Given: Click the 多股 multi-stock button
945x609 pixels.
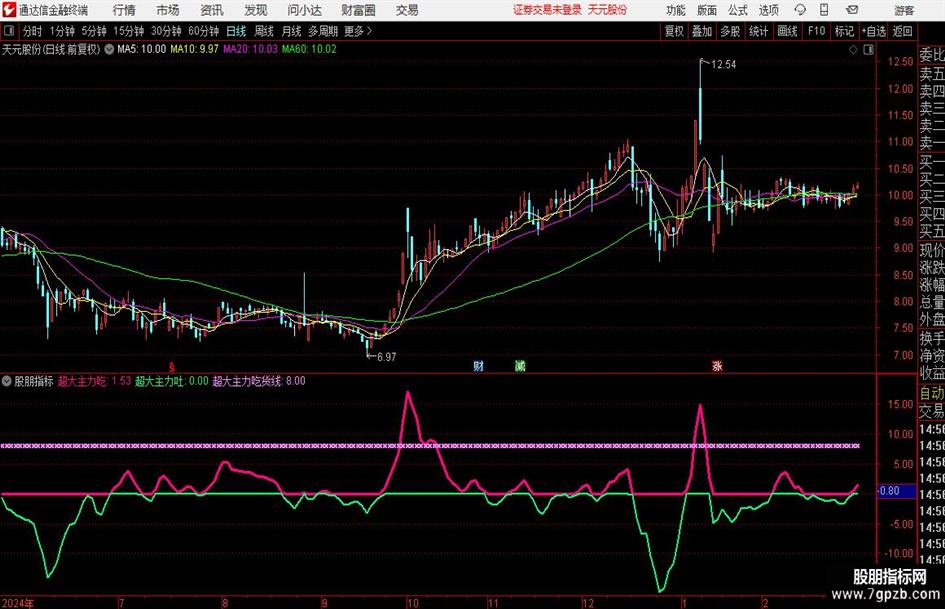Looking at the screenshot, I should tap(730, 31).
